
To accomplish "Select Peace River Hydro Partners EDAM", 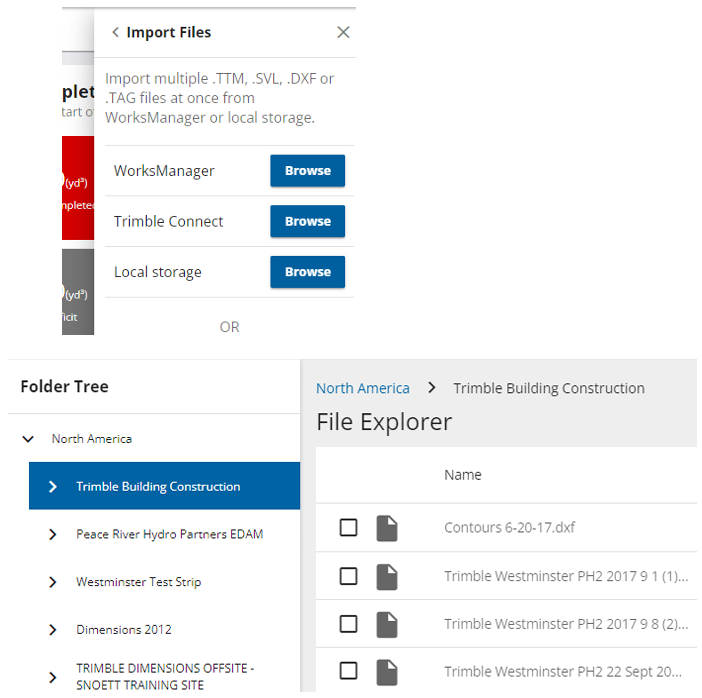I will point(170,534).
